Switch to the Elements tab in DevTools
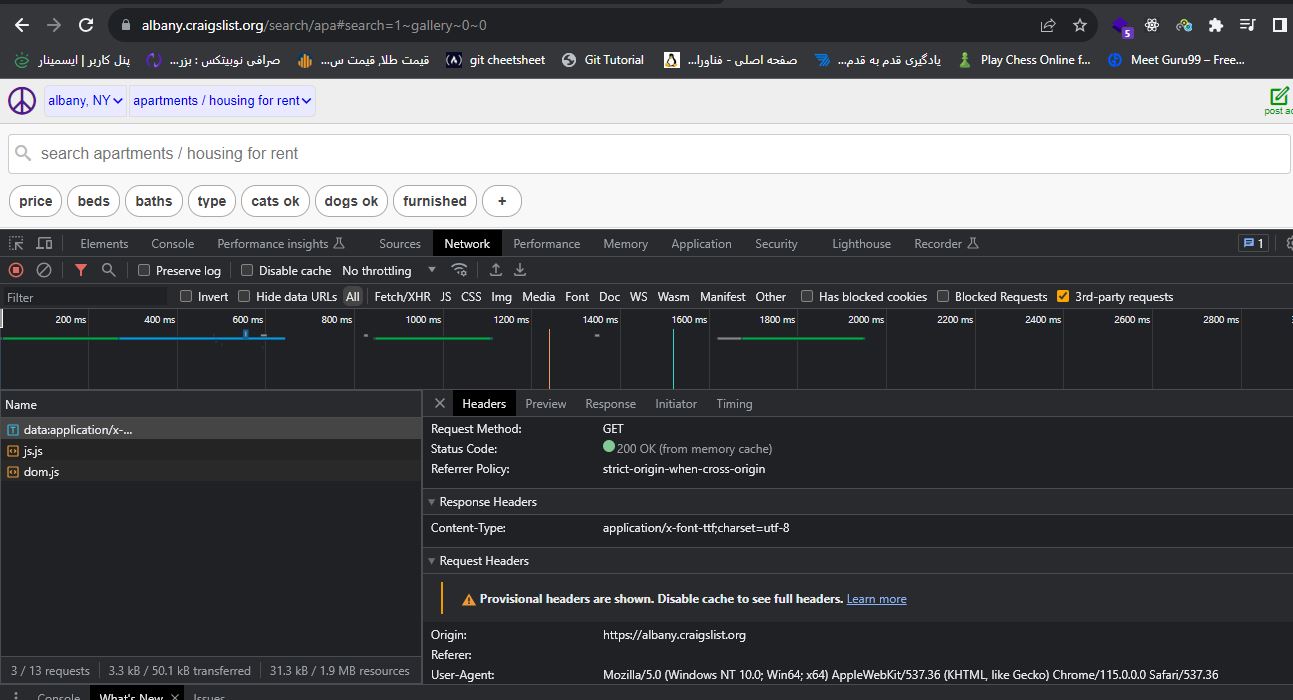1293x700 pixels. (104, 243)
